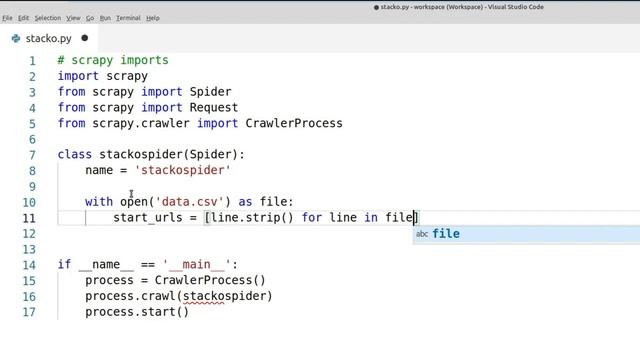Click line number 17 in the gutter
The height and width of the screenshot is (360, 640).
coord(29,312)
